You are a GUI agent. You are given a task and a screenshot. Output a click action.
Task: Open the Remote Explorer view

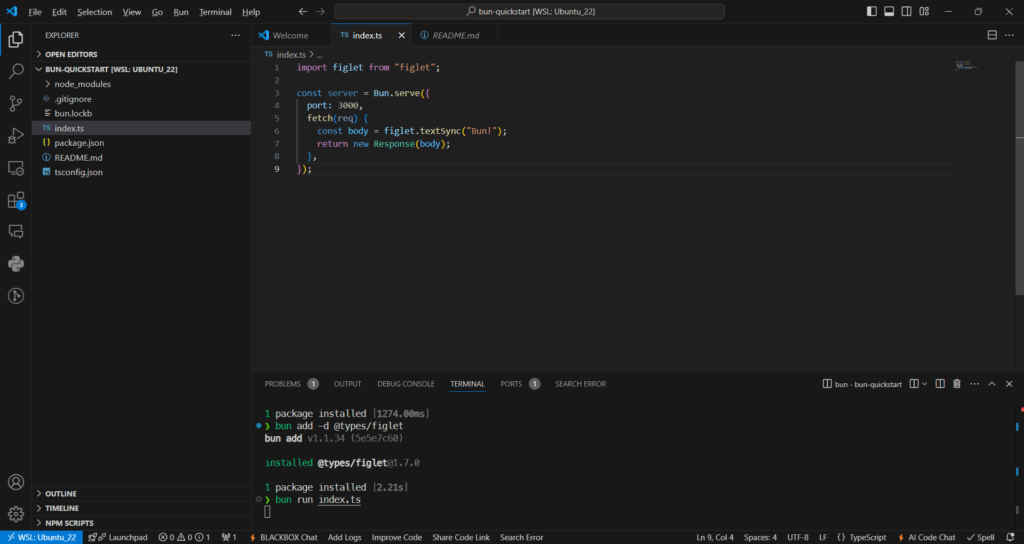pos(16,168)
